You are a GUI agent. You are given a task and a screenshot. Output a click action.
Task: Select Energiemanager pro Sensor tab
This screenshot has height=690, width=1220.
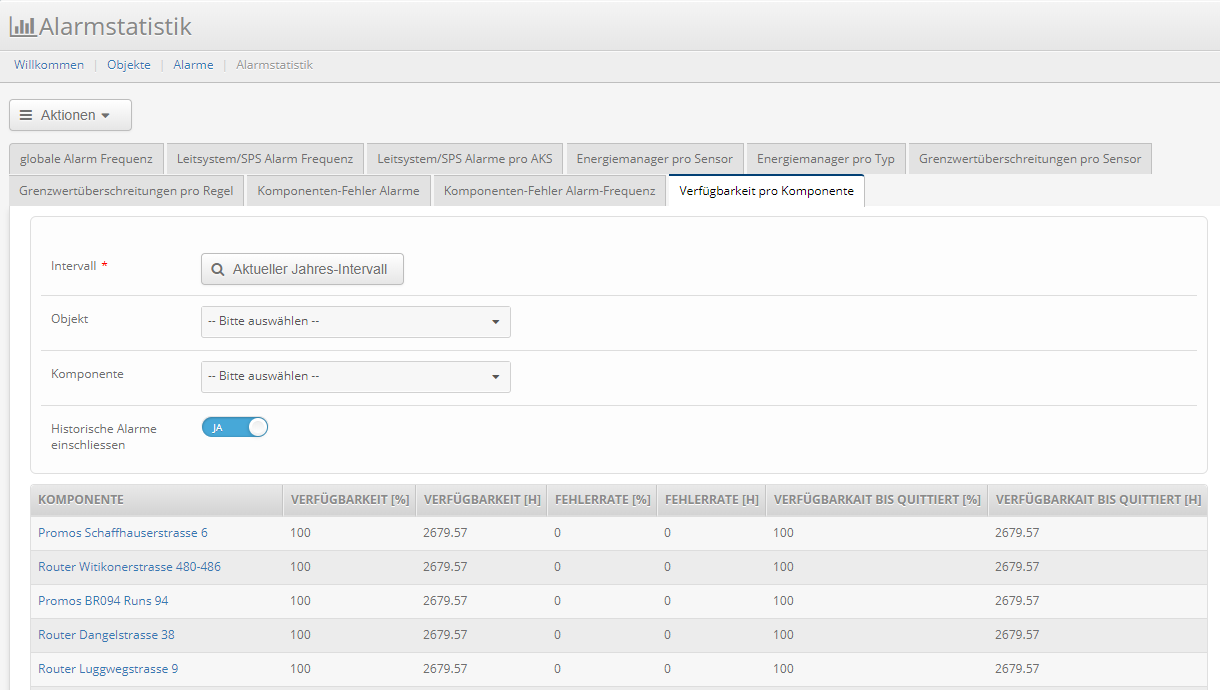pos(654,159)
